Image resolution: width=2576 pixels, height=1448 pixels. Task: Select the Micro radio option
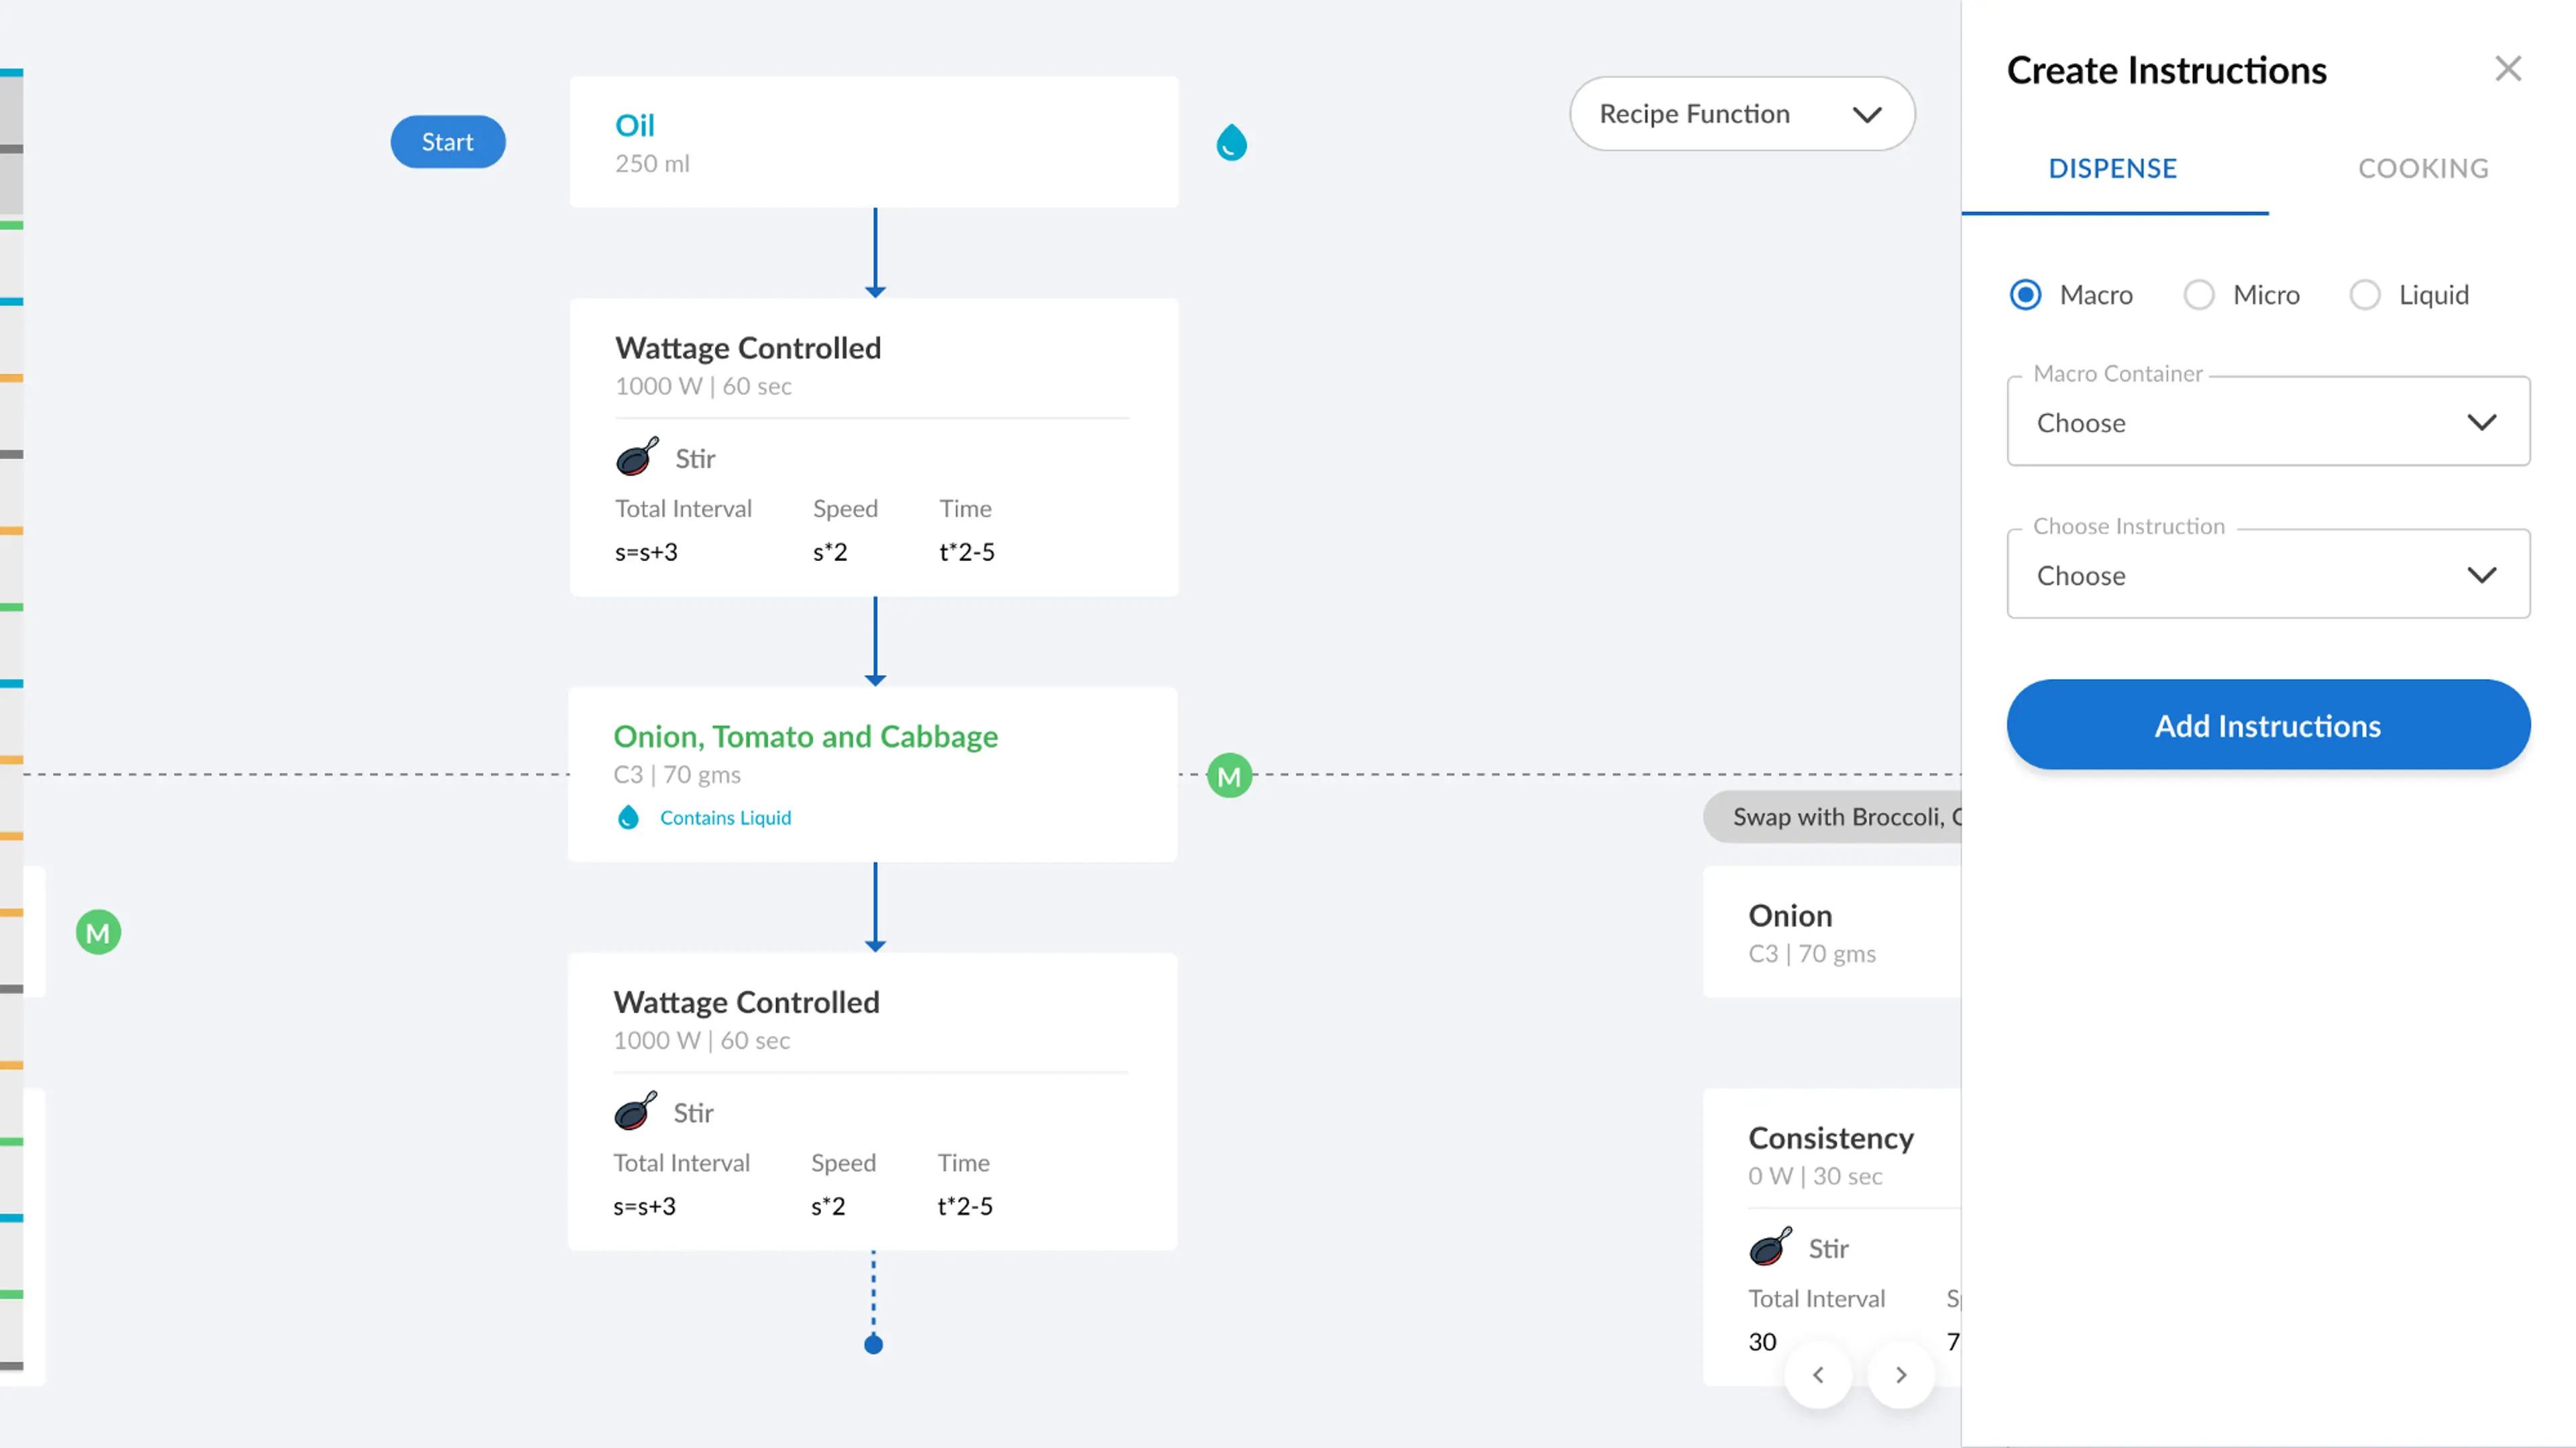[x=2198, y=295]
